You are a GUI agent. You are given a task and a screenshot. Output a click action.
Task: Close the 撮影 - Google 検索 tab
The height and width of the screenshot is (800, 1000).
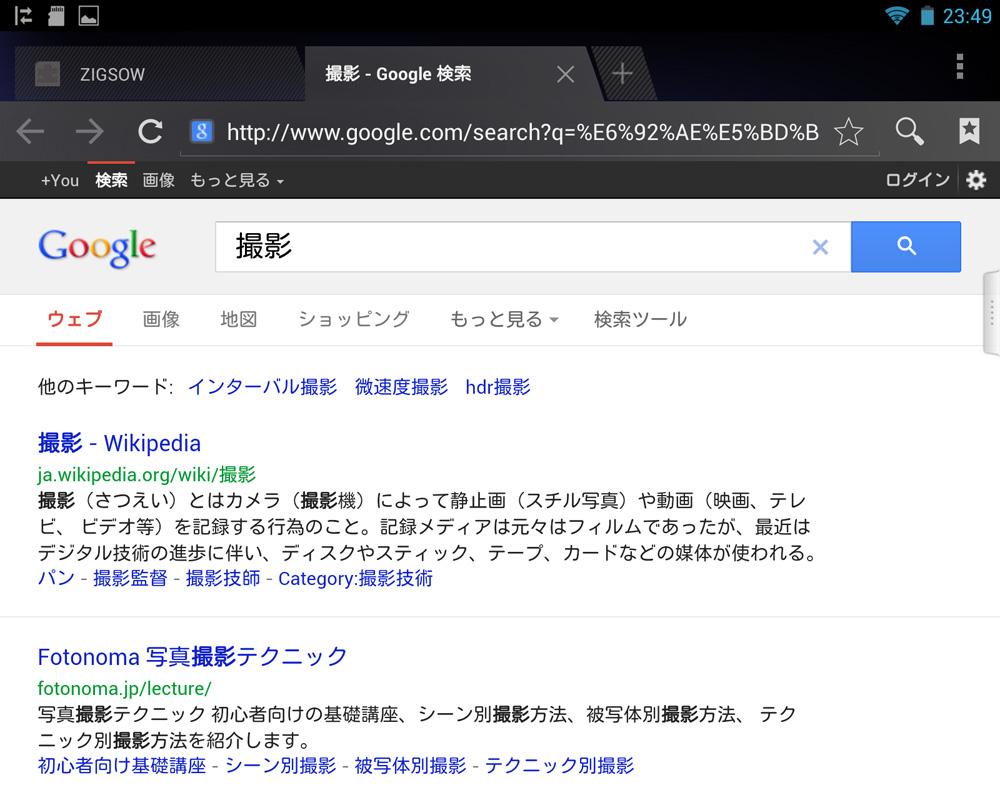point(565,75)
